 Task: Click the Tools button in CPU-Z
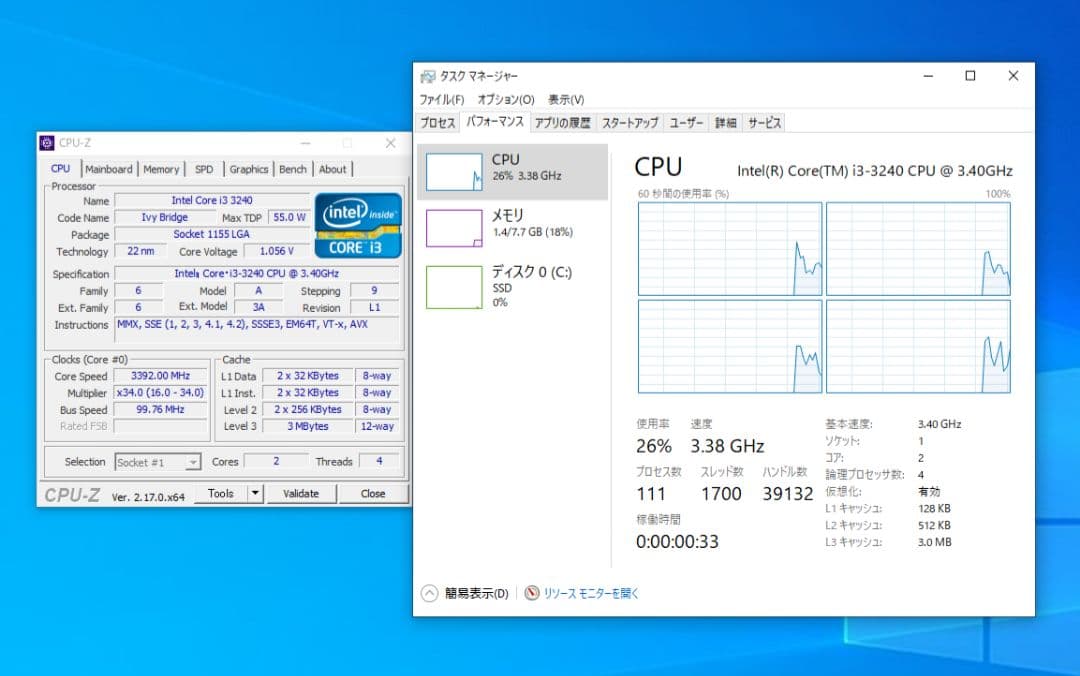pos(221,493)
